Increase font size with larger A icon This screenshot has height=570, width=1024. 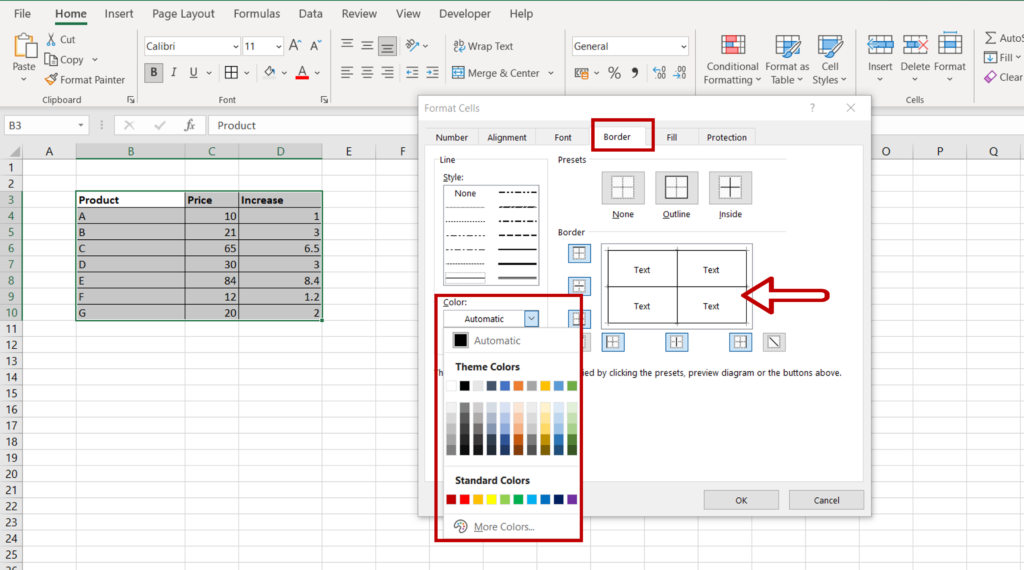[x=295, y=46]
